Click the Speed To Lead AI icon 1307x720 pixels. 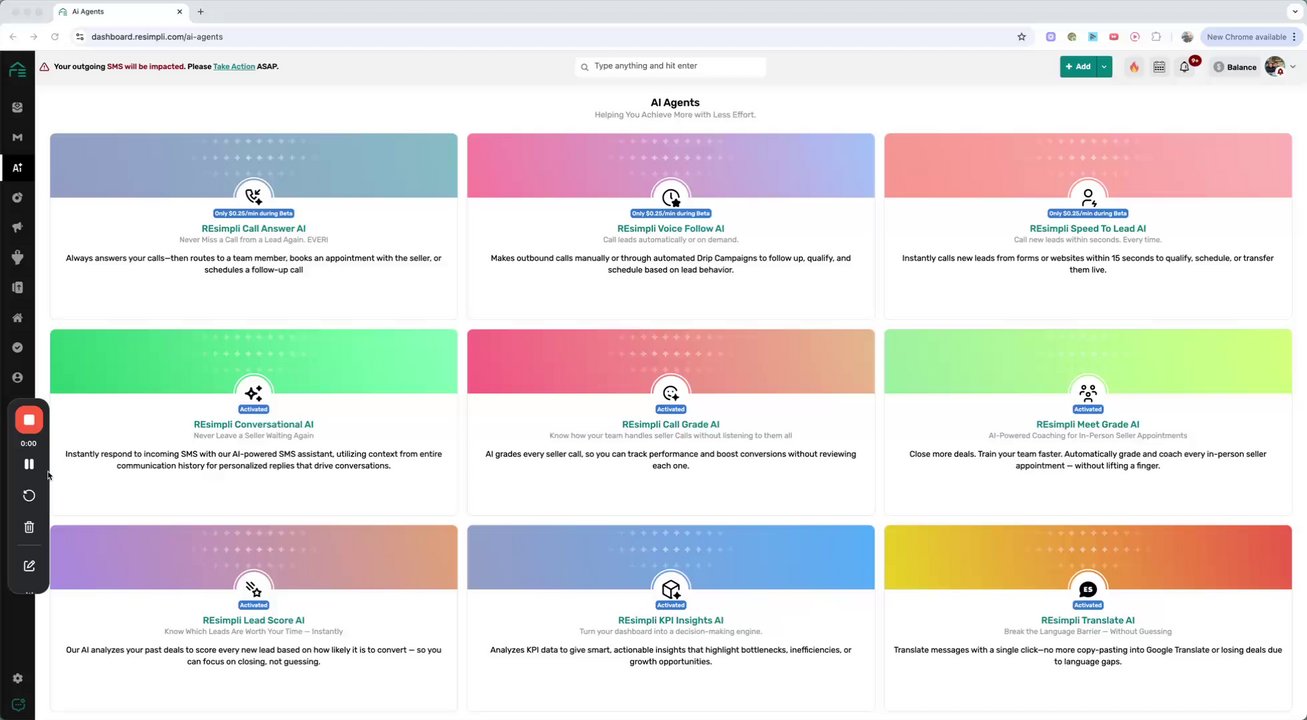pos(1088,197)
